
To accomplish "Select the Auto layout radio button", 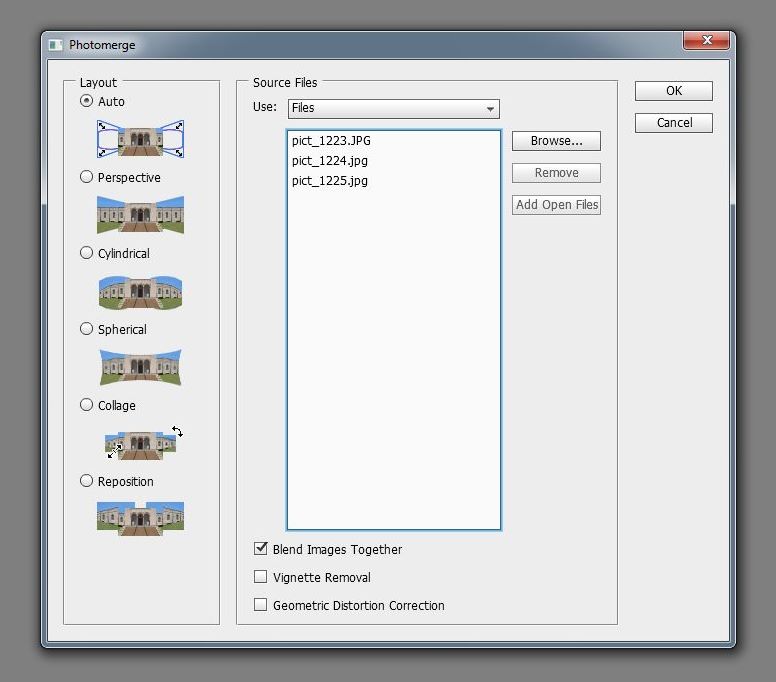I will click(x=87, y=101).
